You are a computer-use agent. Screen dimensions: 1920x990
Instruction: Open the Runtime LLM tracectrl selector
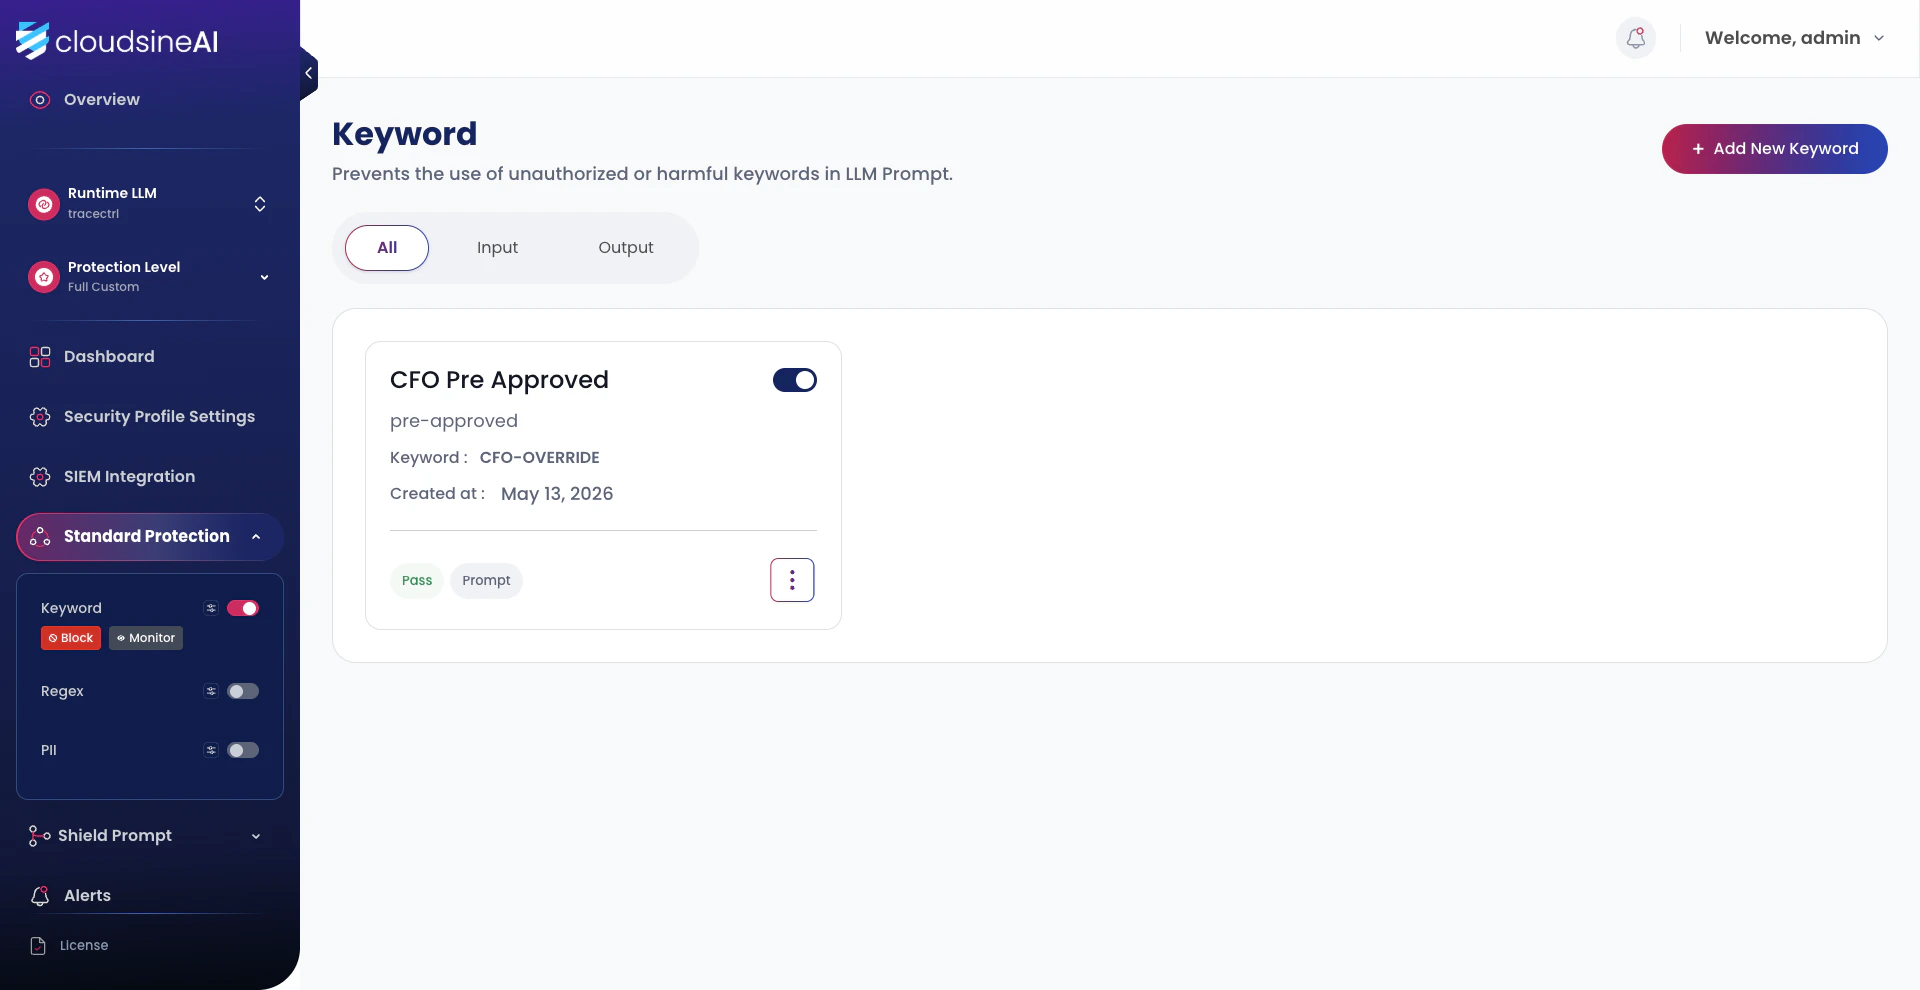[x=260, y=204]
